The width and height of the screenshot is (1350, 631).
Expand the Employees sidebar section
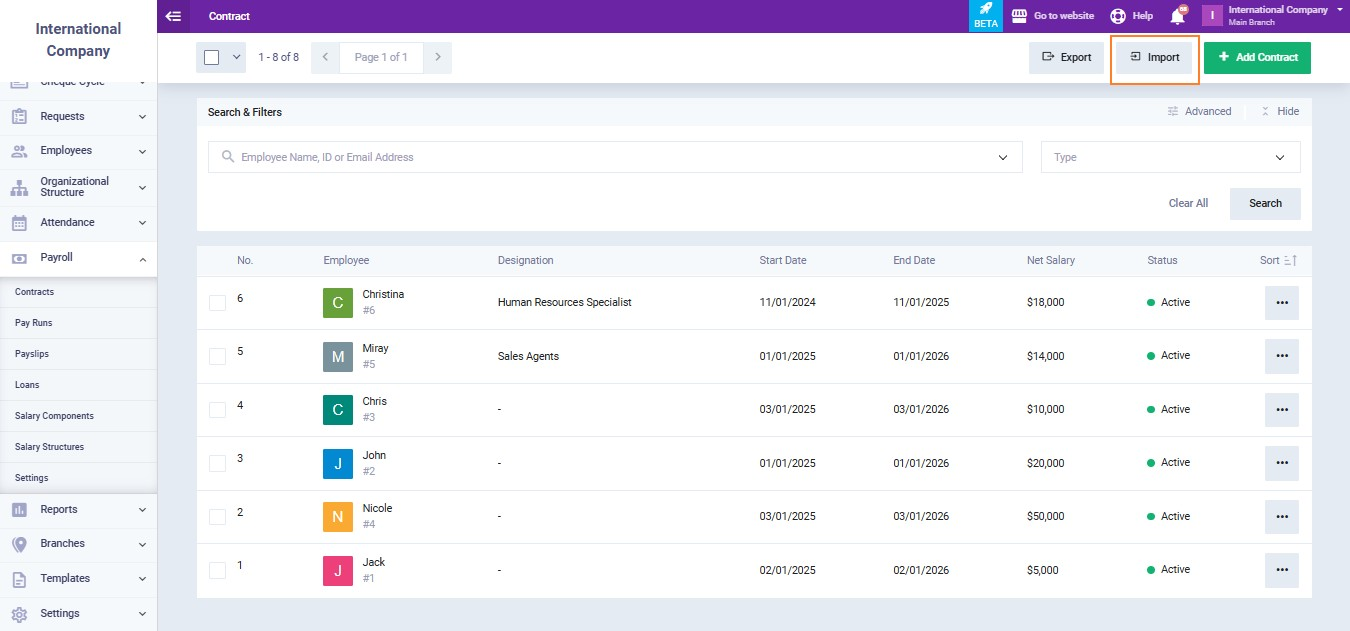pos(78,151)
